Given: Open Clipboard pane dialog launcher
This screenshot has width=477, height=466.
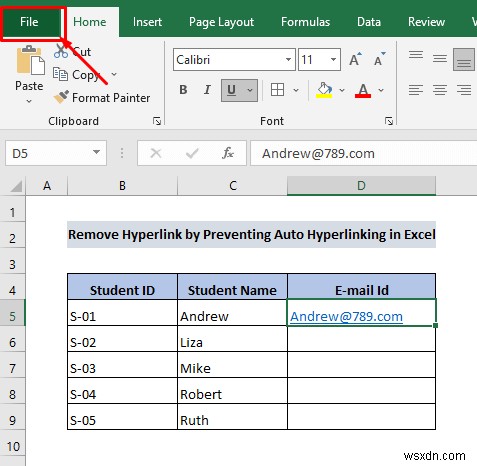Looking at the screenshot, I should tap(157, 121).
